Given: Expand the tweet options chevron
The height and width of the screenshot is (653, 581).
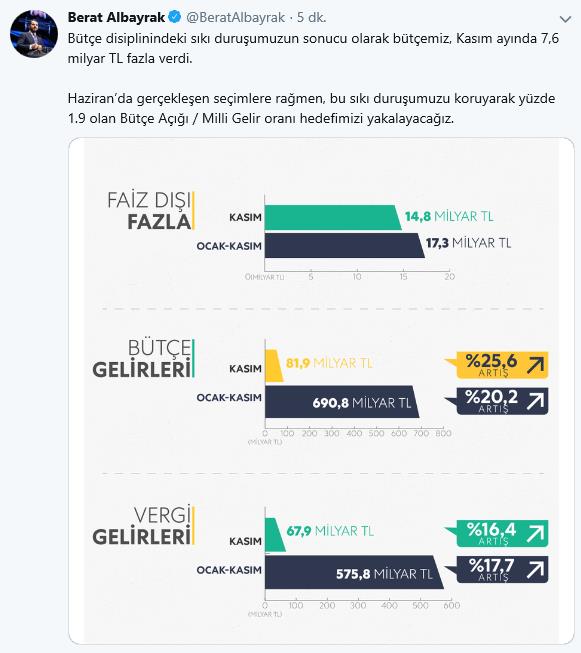Looking at the screenshot, I should click(x=565, y=19).
